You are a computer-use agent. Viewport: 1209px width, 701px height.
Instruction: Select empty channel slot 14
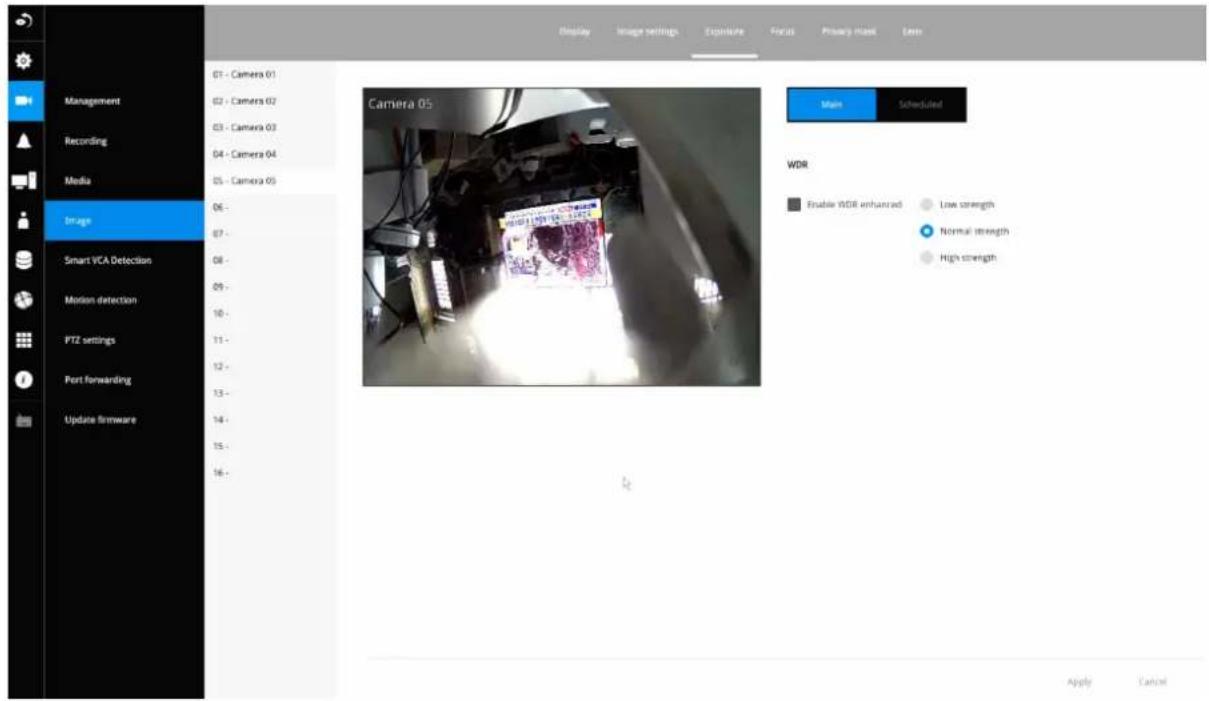pyautogui.click(x=271, y=419)
